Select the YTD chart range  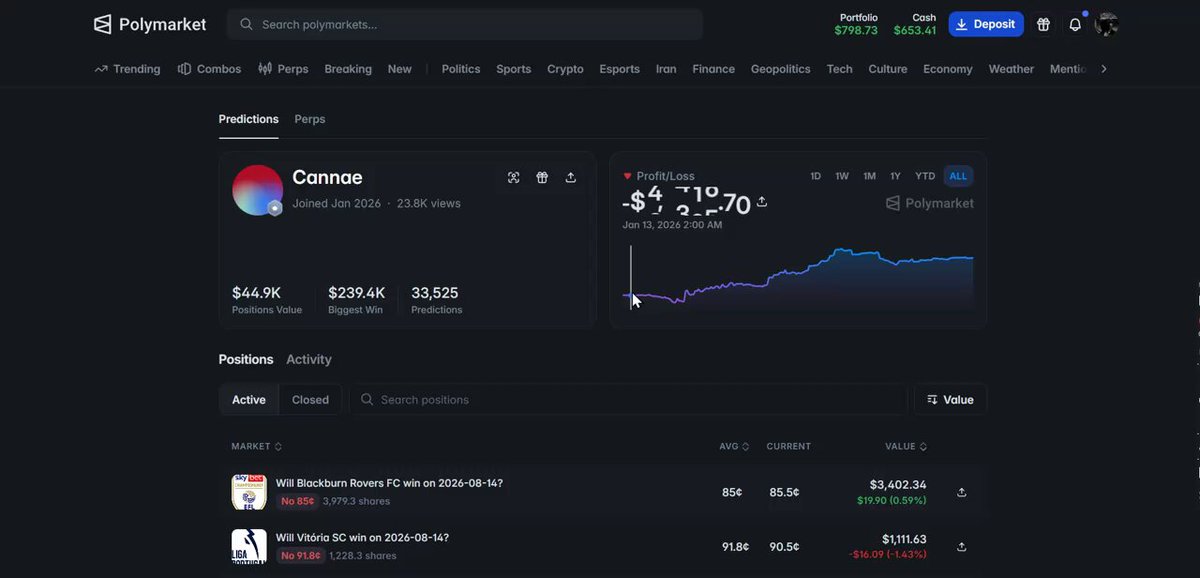(925, 176)
